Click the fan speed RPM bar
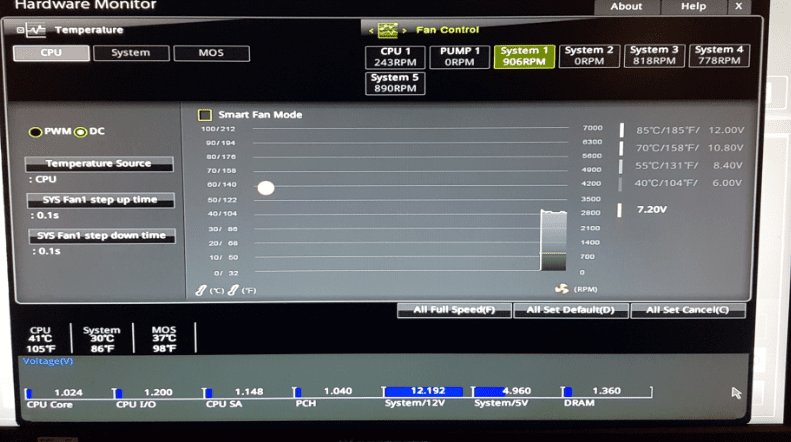Screen dimensions: 791x442 click(553, 241)
